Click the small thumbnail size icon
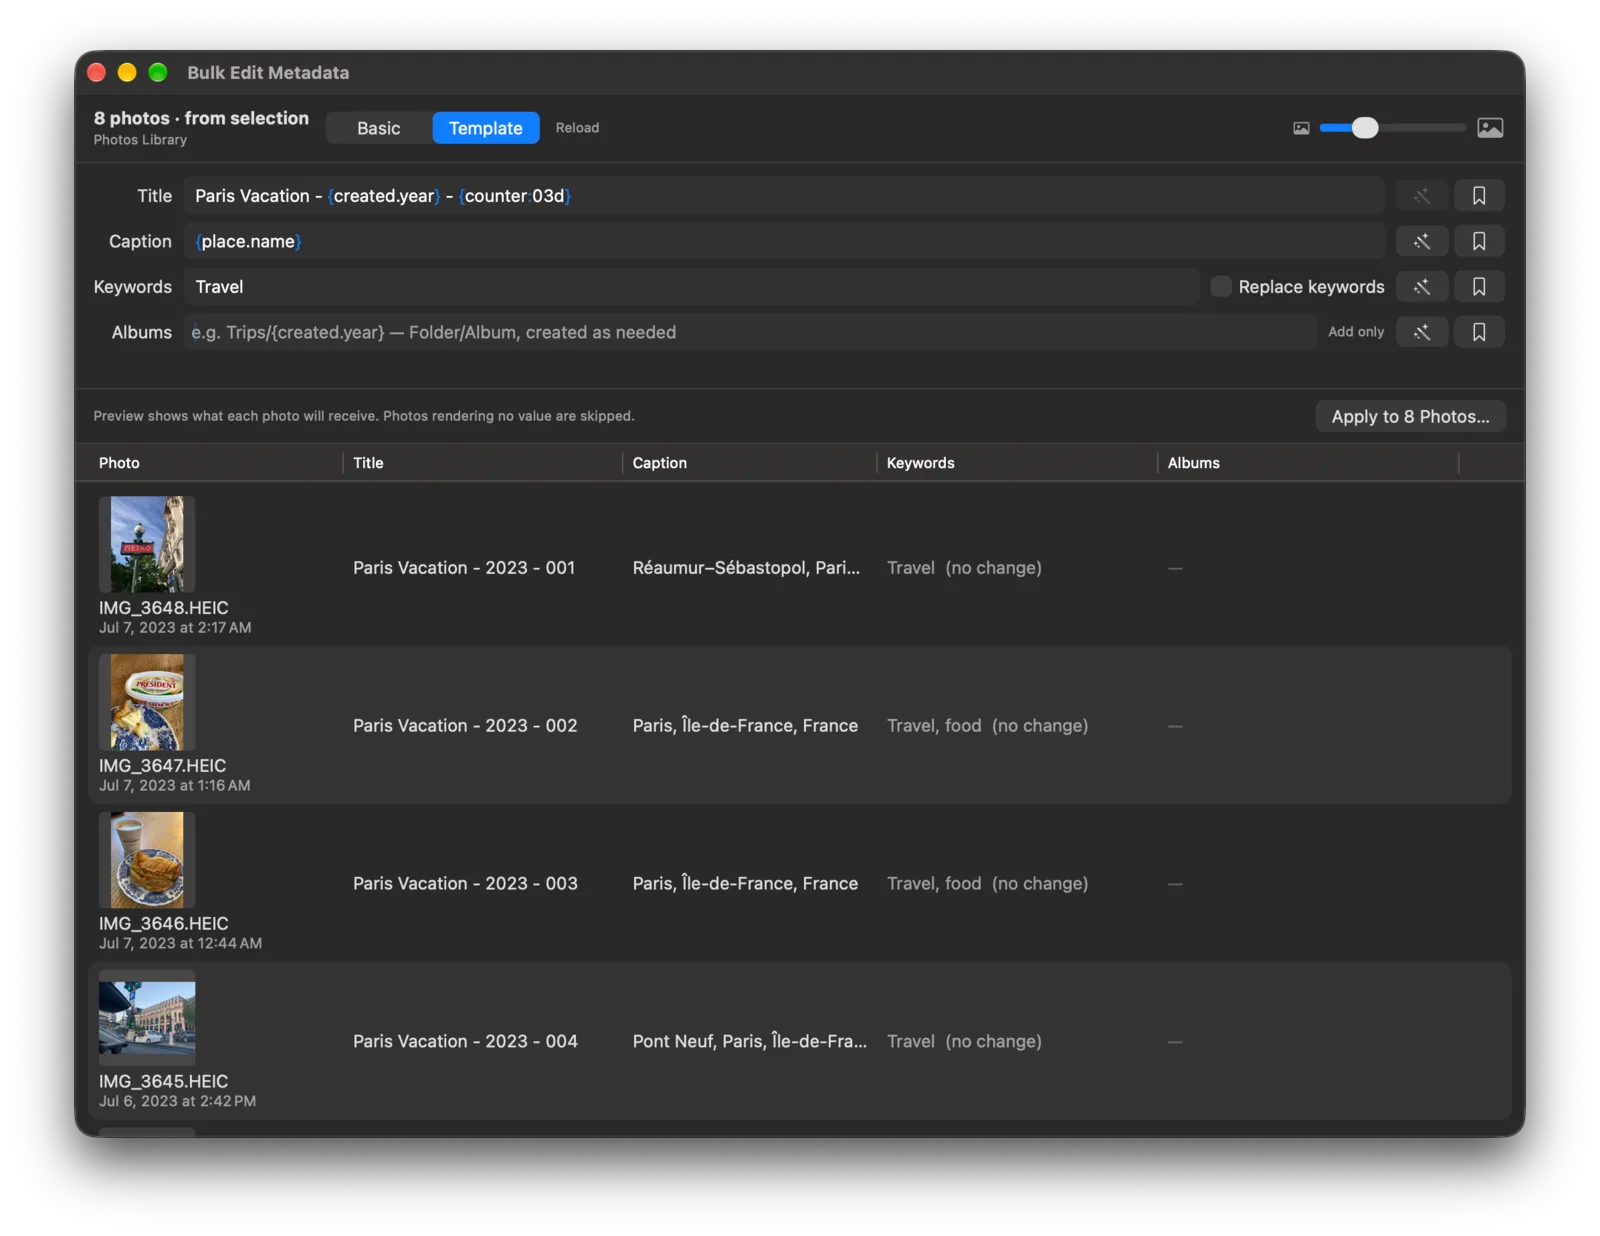The height and width of the screenshot is (1236, 1600). (x=1301, y=128)
